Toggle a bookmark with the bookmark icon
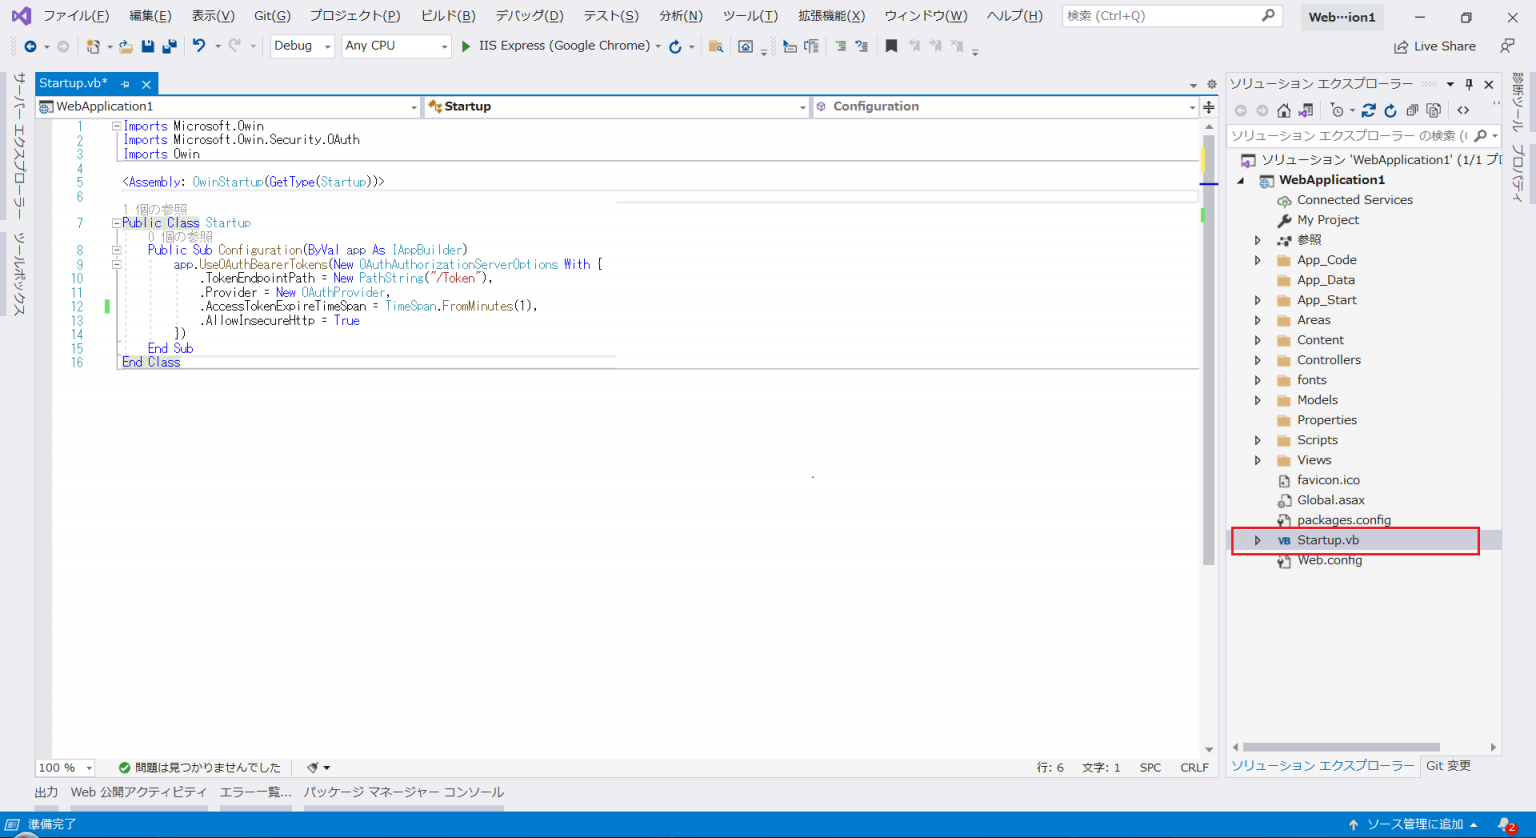 click(x=891, y=45)
